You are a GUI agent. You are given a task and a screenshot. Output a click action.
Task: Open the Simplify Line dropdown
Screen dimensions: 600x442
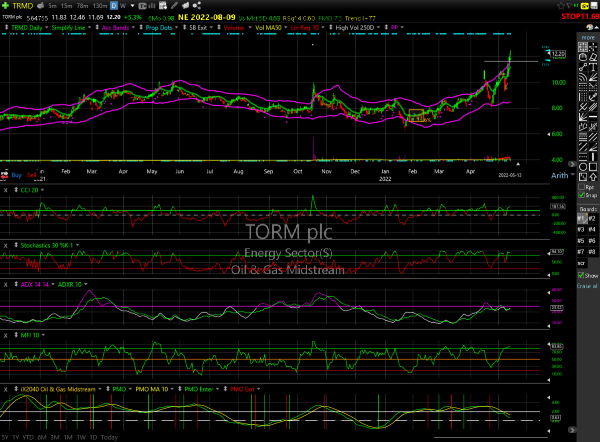(x=89, y=27)
